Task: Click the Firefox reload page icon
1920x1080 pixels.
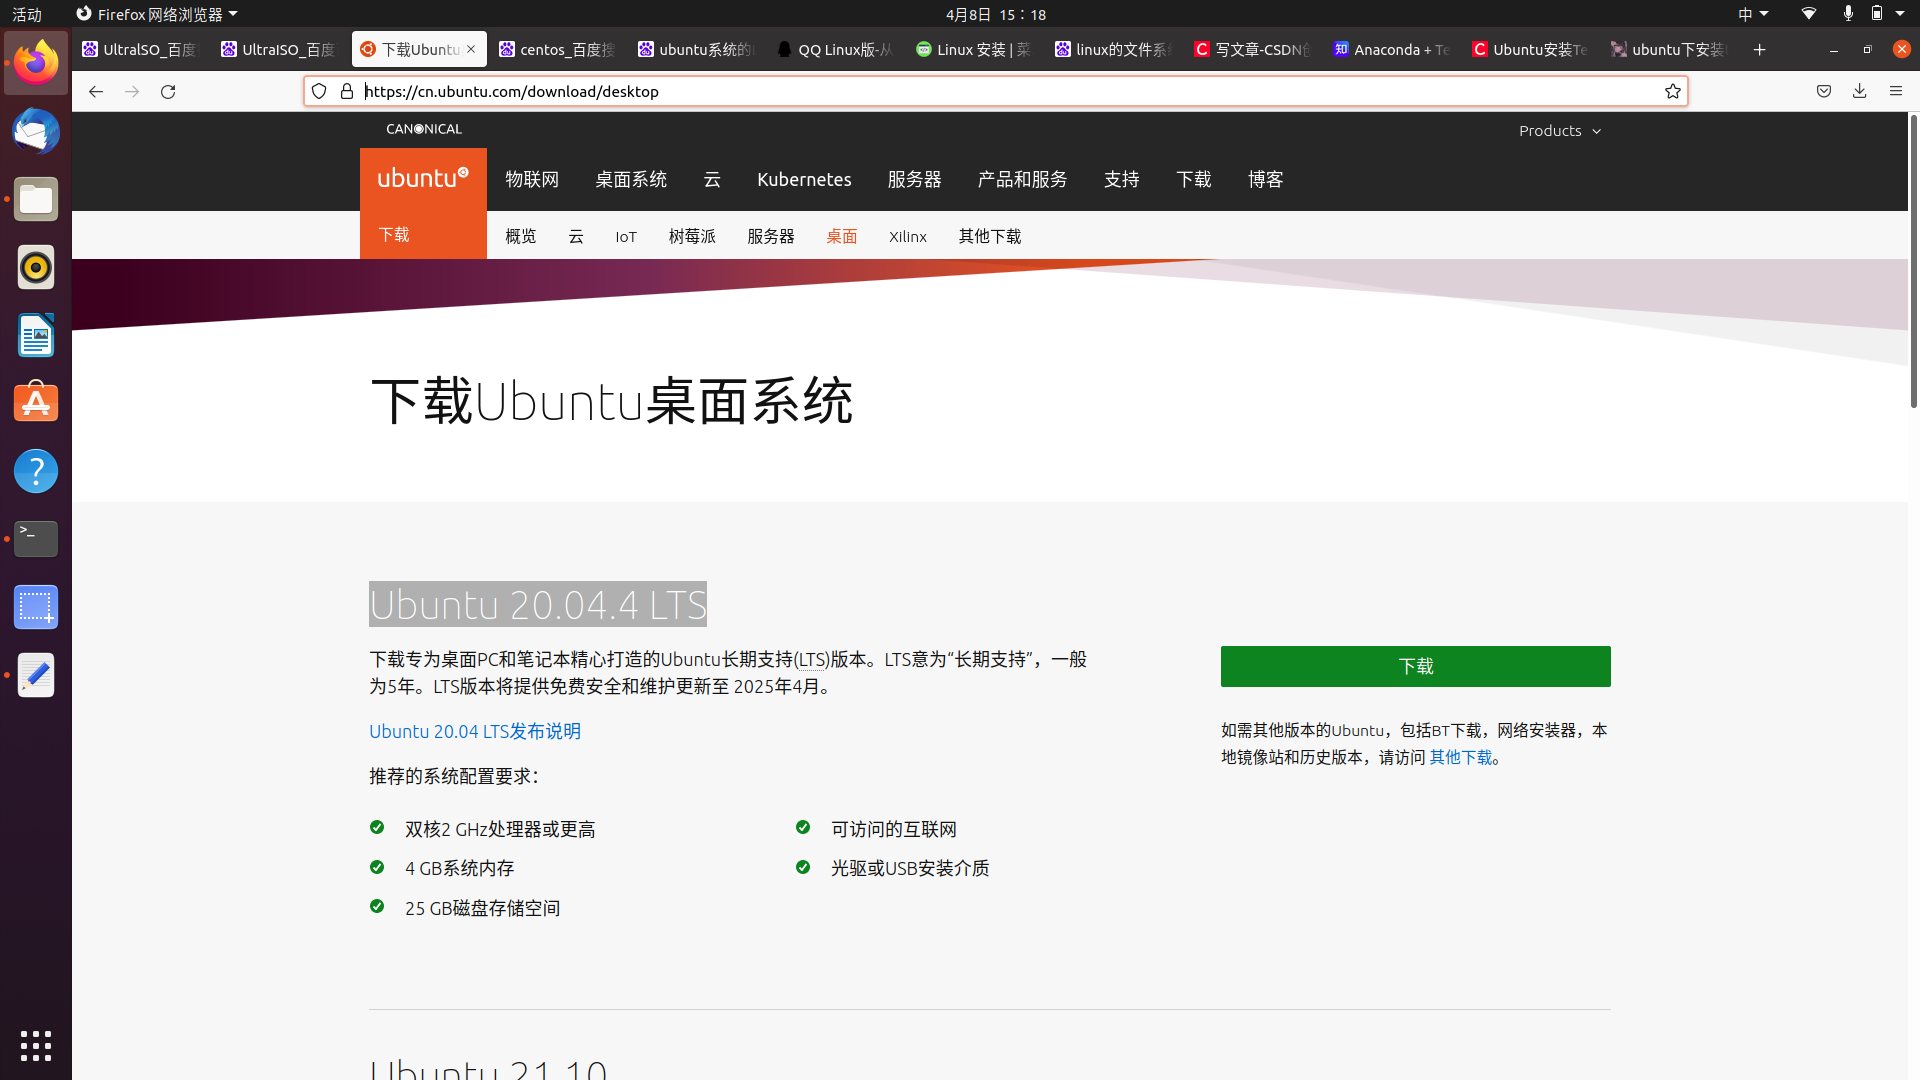Action: (168, 91)
